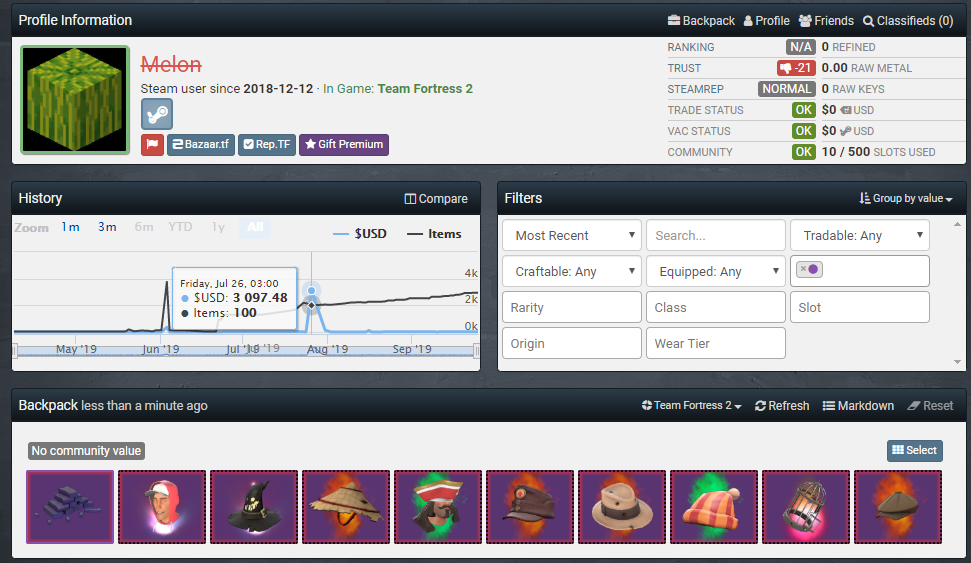Click the highlighted data point on chart

(x=311, y=290)
